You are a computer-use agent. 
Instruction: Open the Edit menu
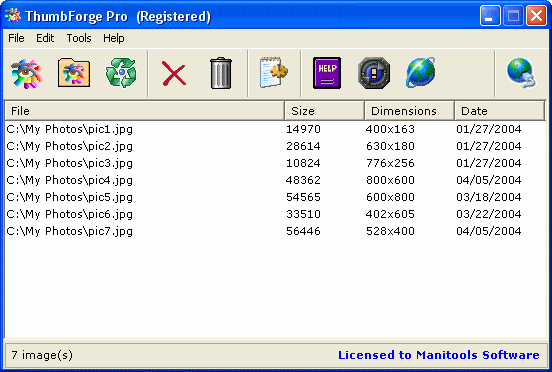45,38
